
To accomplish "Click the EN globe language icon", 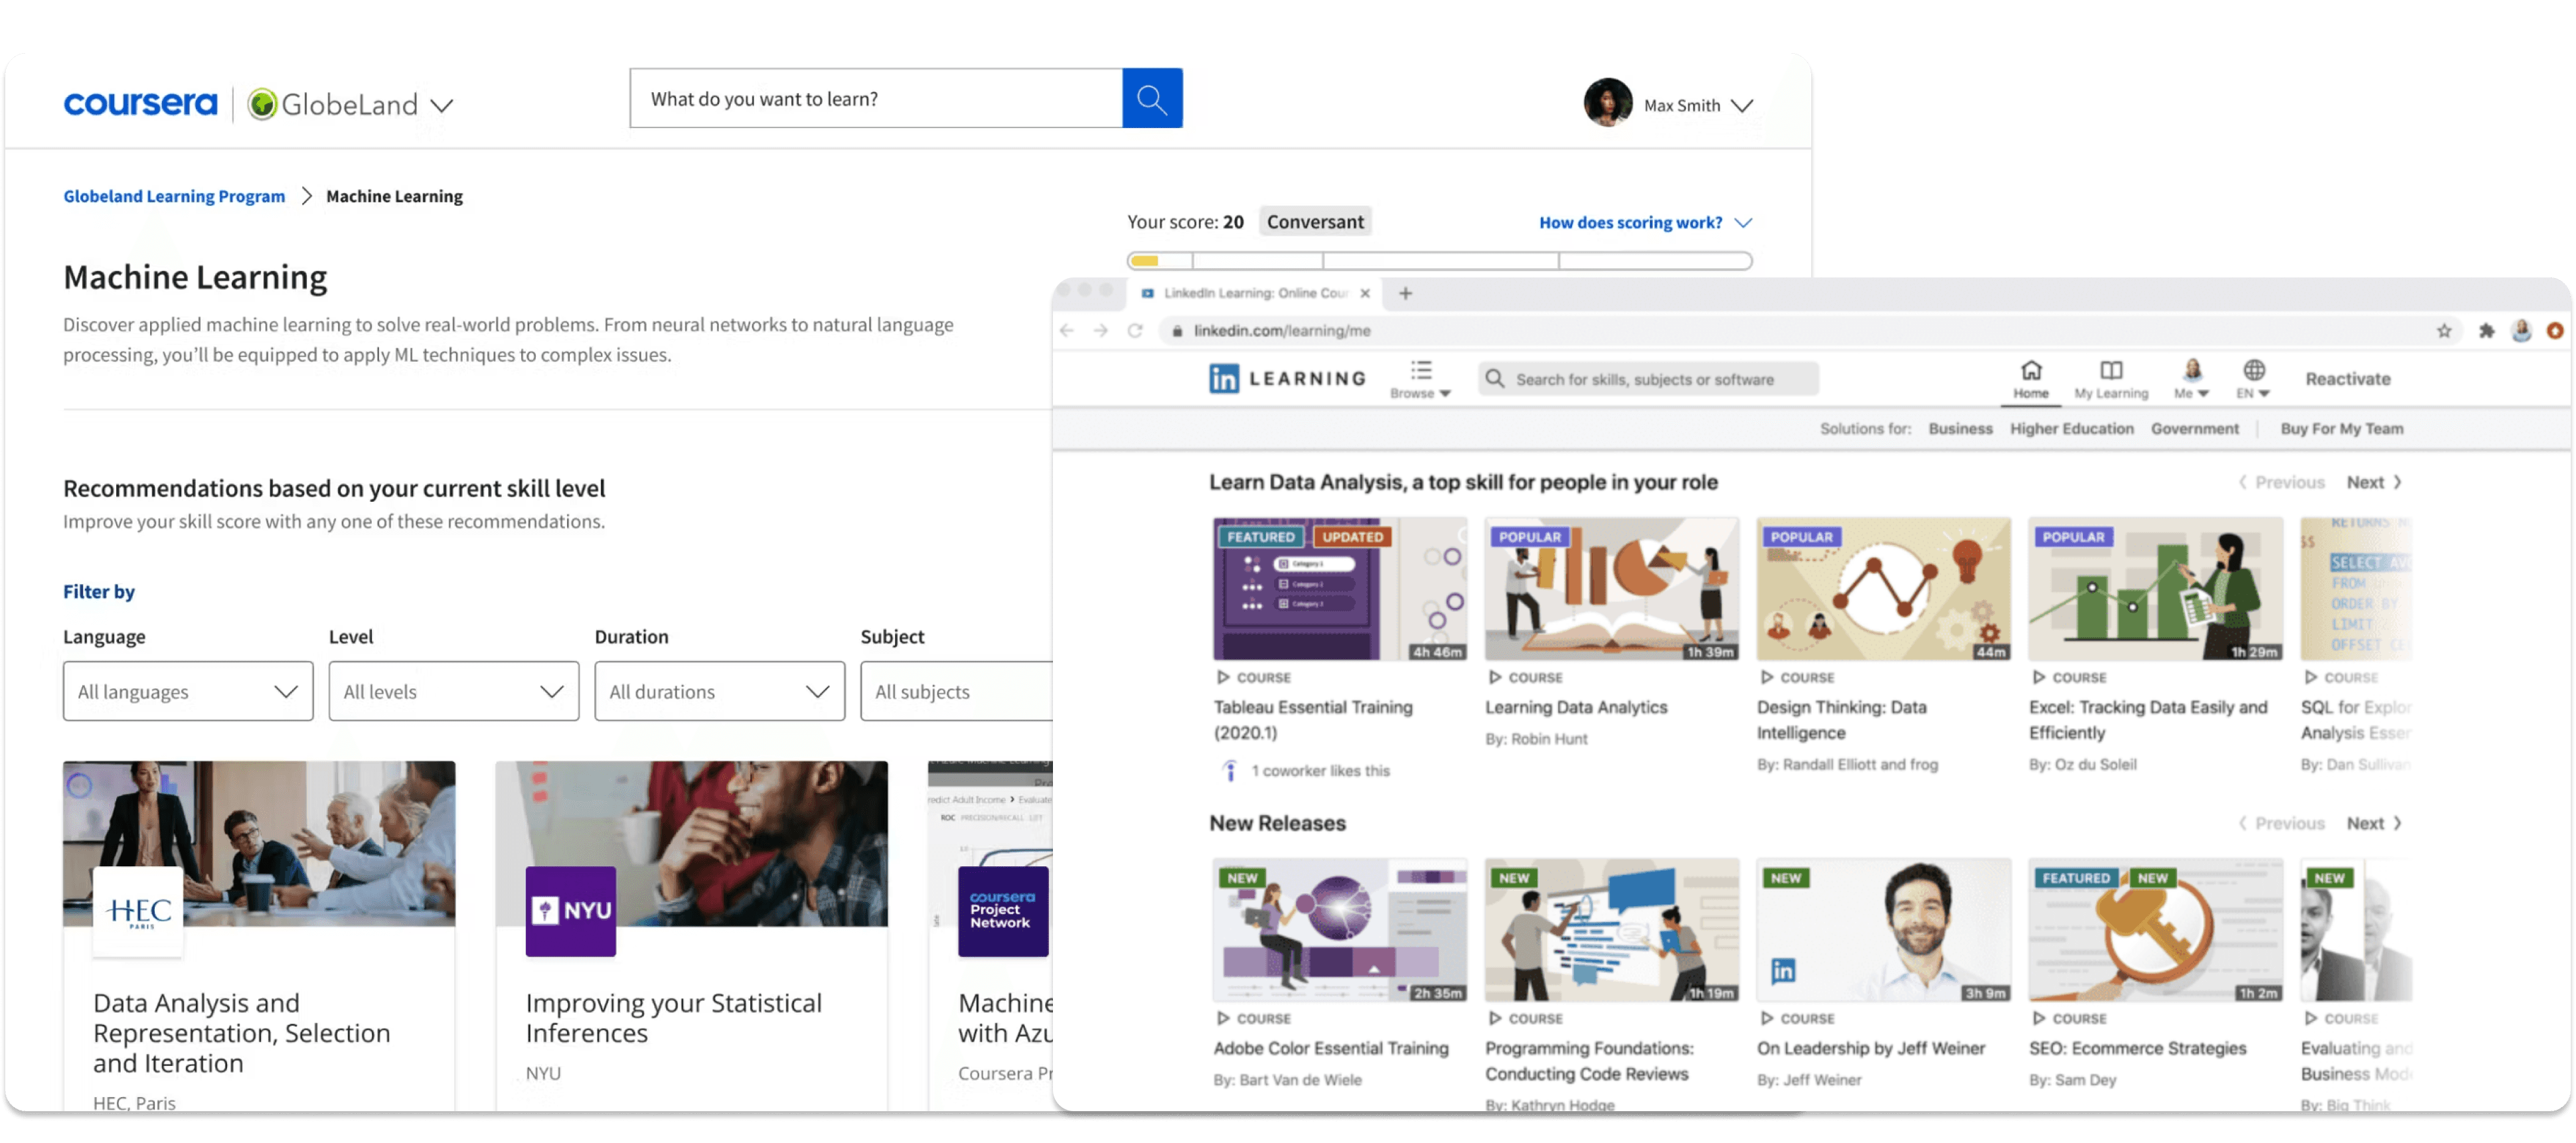I will click(x=2253, y=371).
